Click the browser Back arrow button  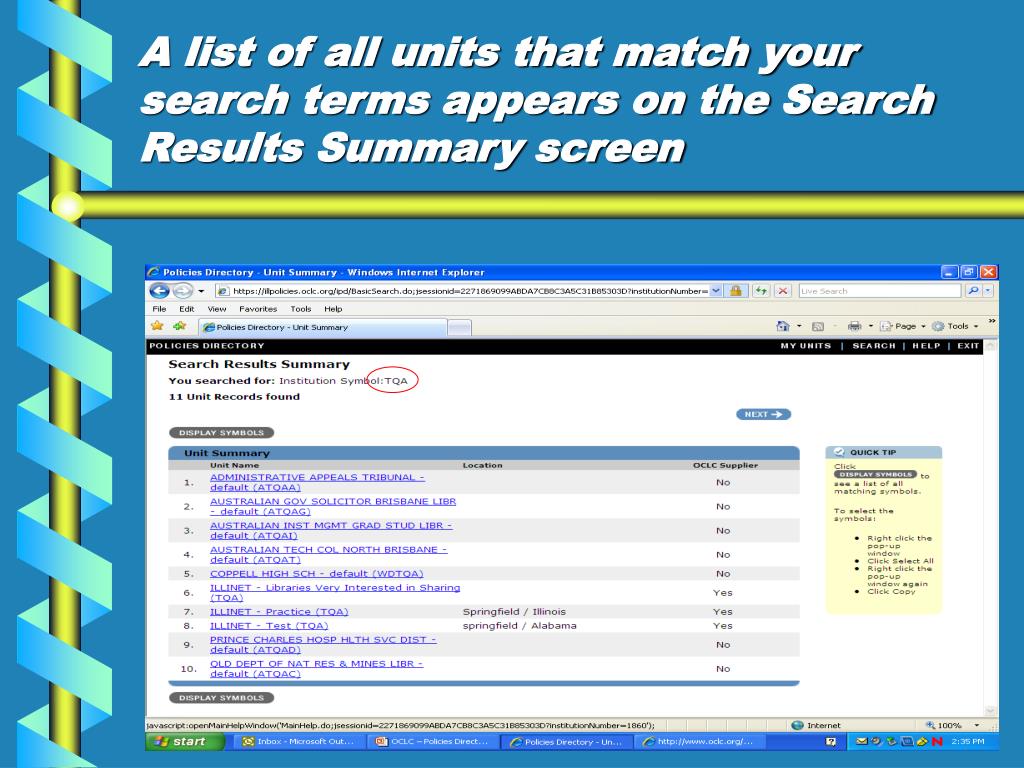click(x=159, y=291)
